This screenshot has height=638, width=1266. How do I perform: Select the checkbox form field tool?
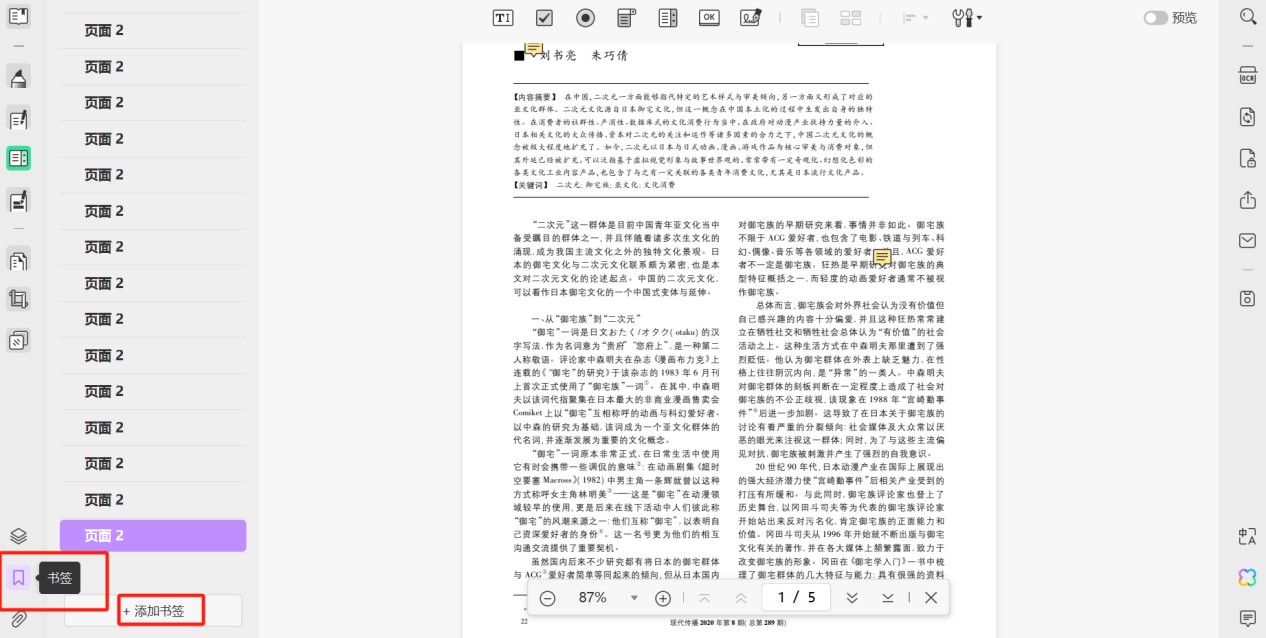point(544,17)
